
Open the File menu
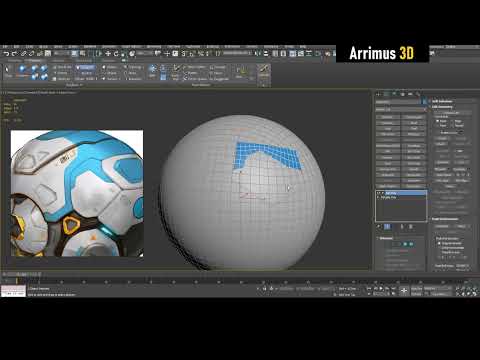click(5, 47)
